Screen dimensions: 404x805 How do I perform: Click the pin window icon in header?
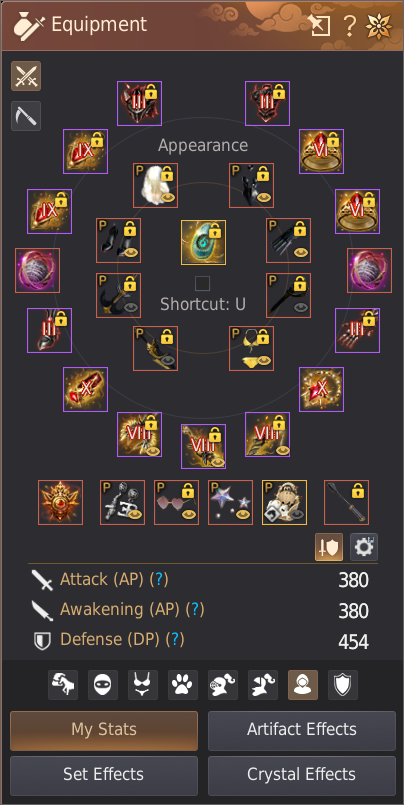pos(320,25)
